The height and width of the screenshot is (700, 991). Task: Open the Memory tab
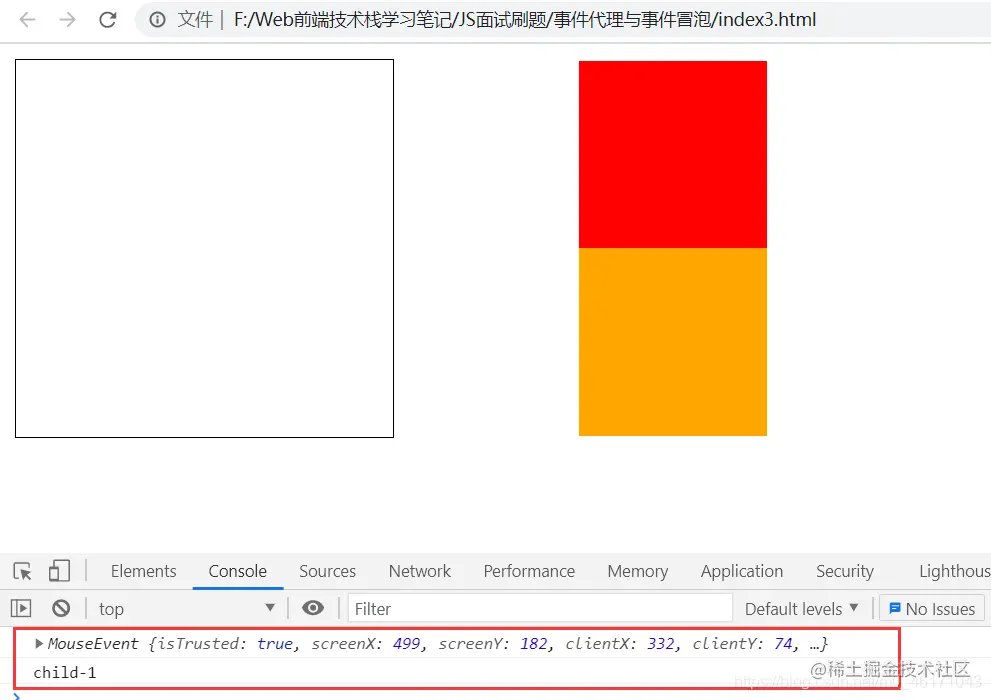pyautogui.click(x=638, y=571)
